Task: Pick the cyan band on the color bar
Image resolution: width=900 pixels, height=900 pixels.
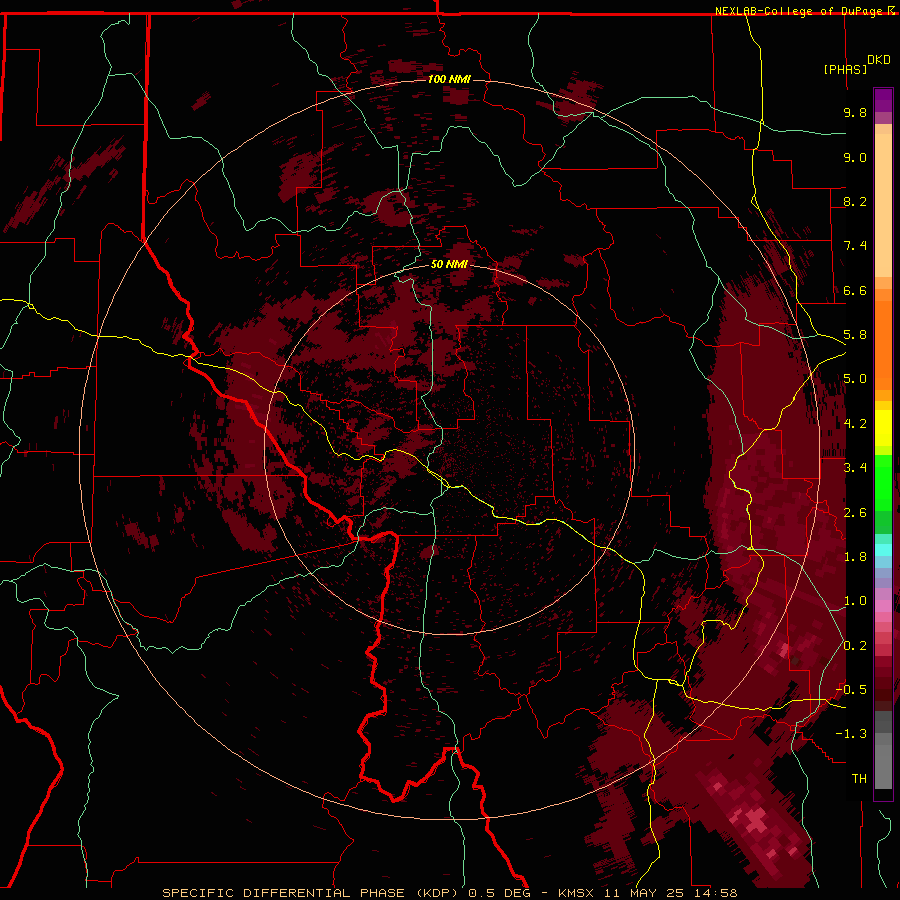Action: click(x=883, y=550)
